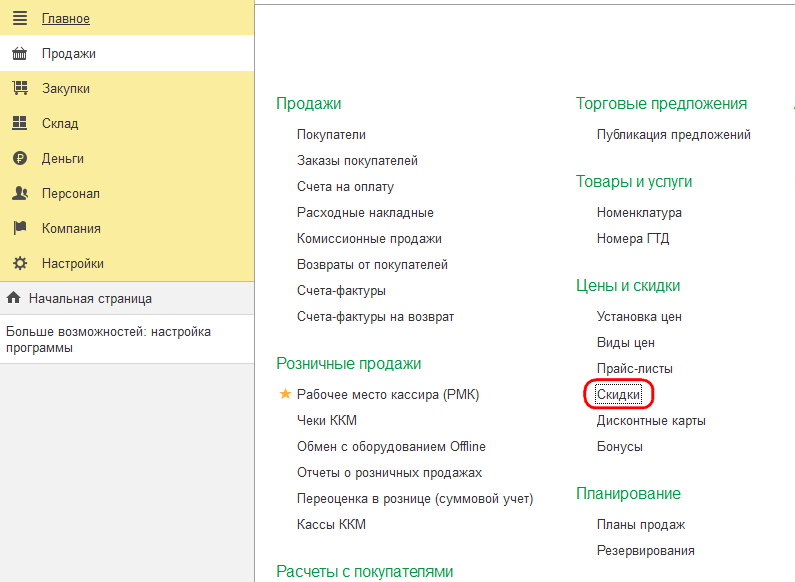795x582 pixels.
Task: Open the Персонал section
Action: coord(127,193)
